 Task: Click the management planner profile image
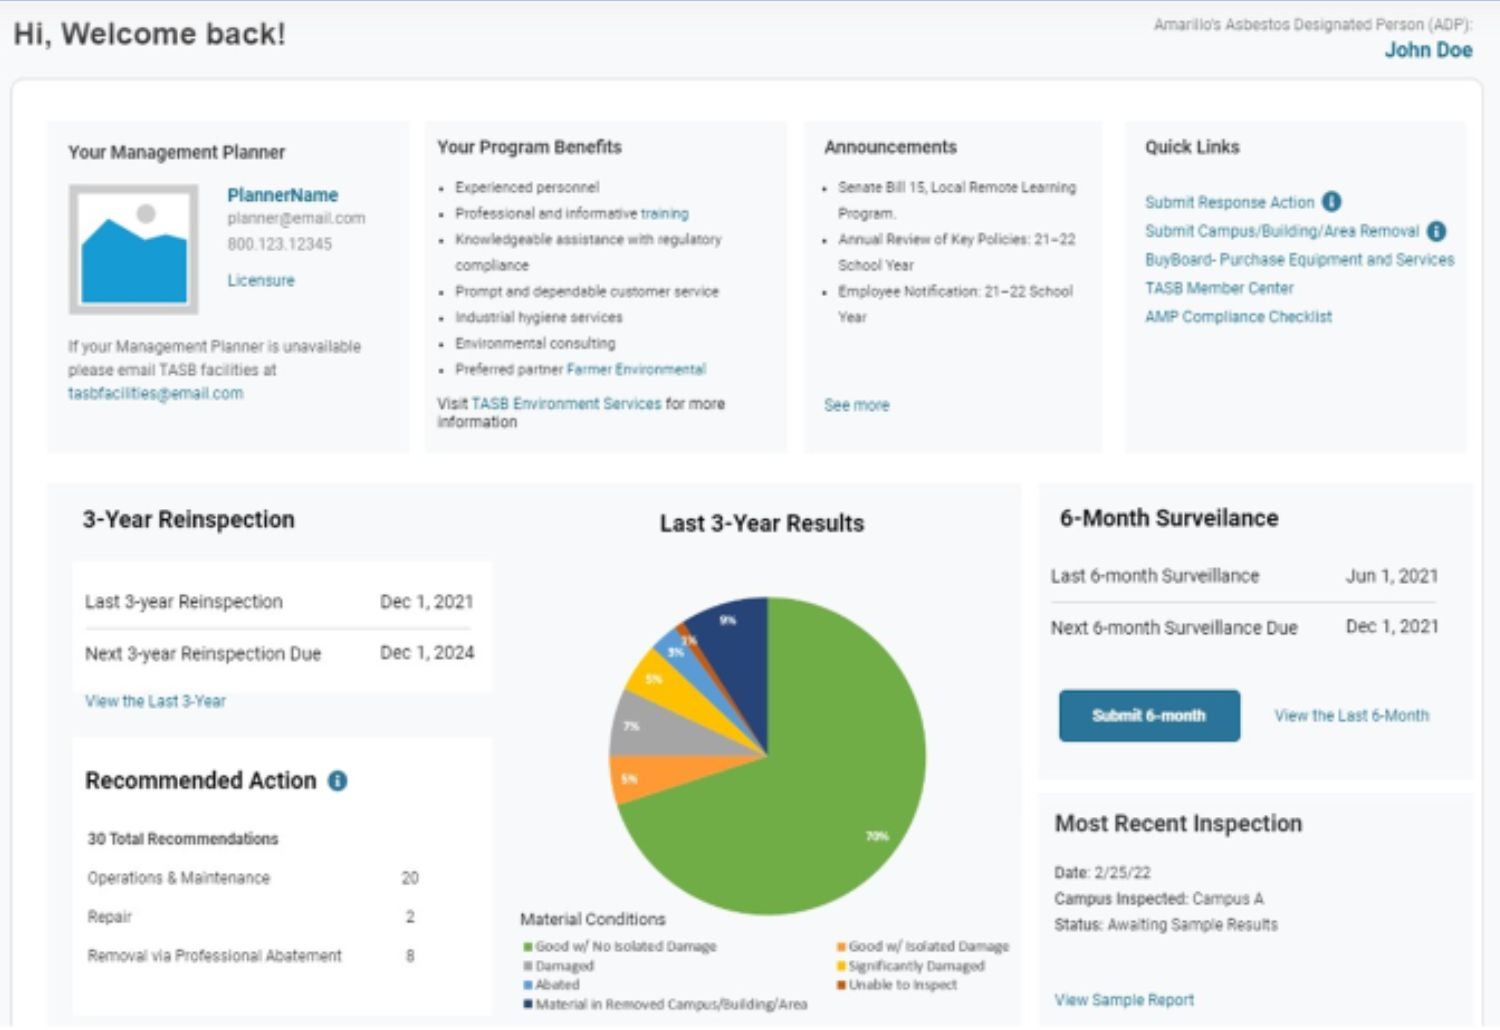coord(132,248)
